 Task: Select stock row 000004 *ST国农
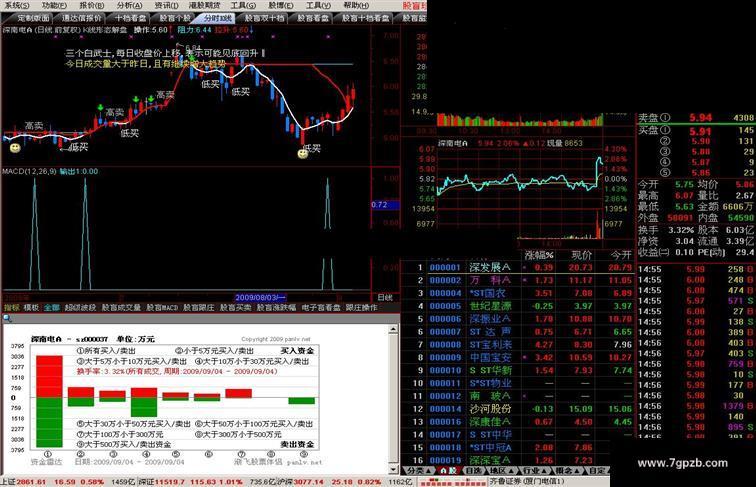coord(517,293)
